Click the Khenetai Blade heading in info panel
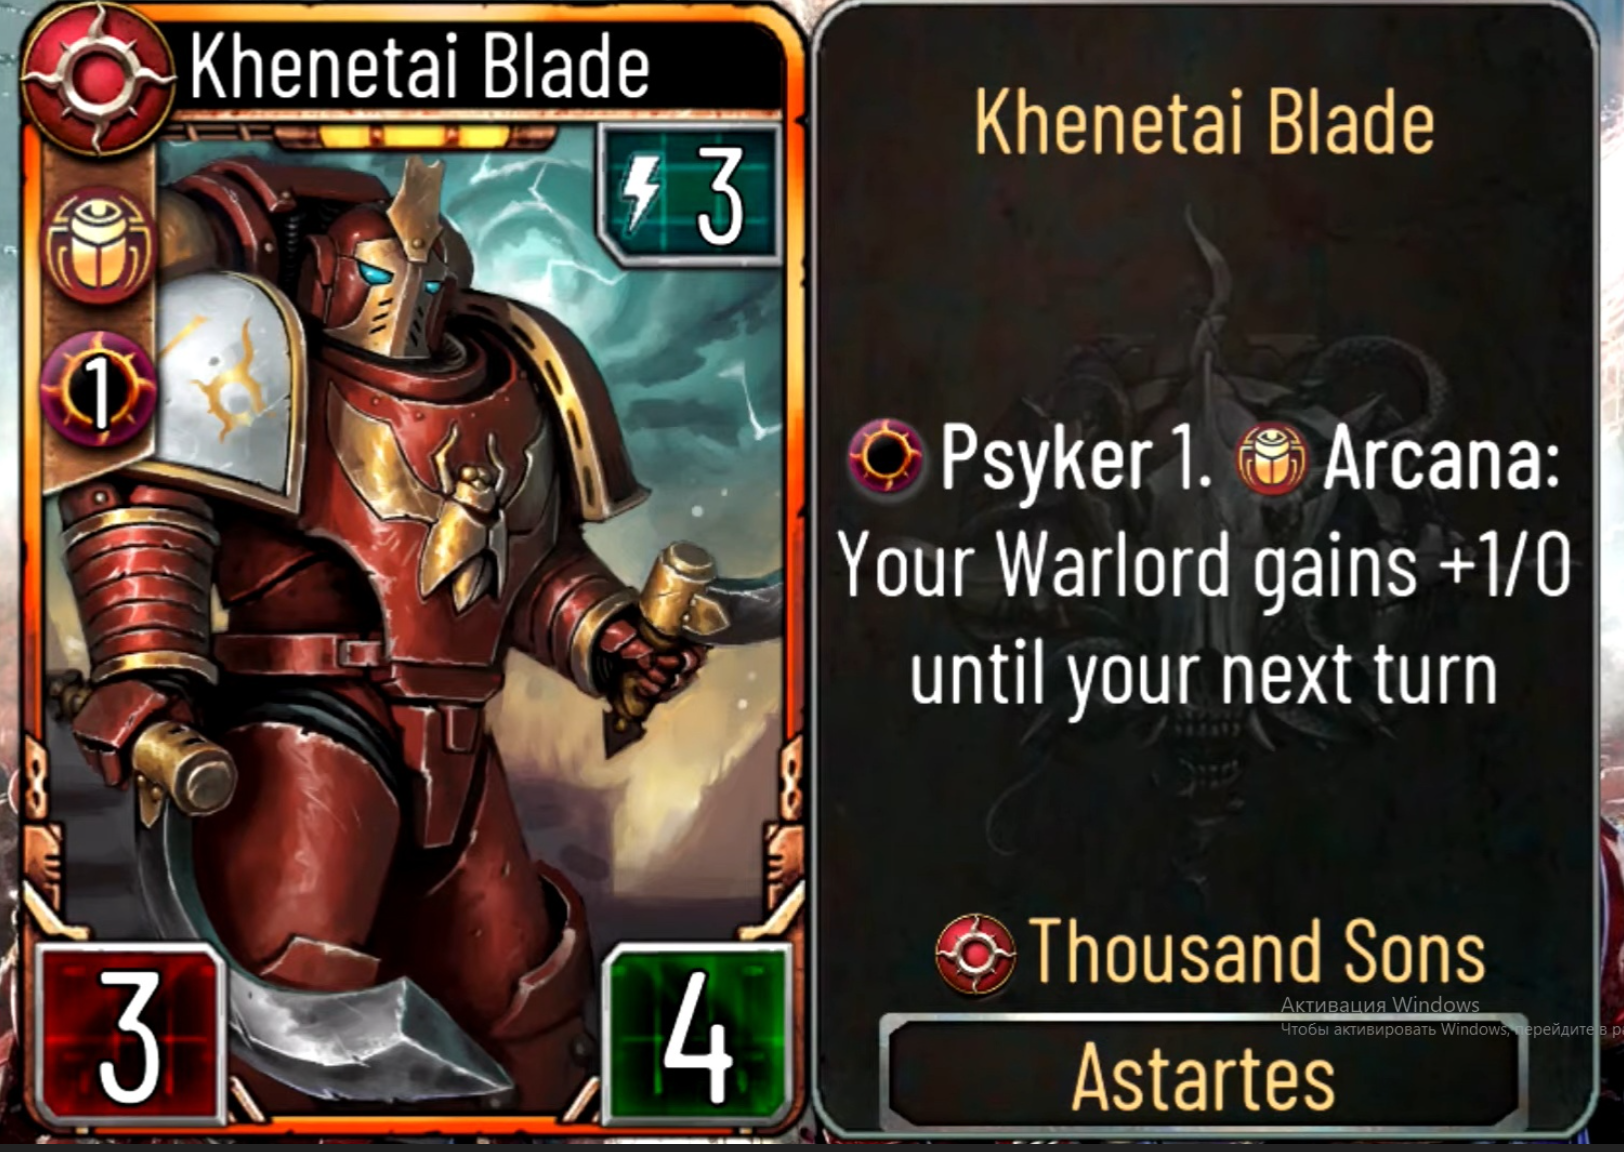Screen dimensions: 1624x1152 pyautogui.click(x=1204, y=121)
